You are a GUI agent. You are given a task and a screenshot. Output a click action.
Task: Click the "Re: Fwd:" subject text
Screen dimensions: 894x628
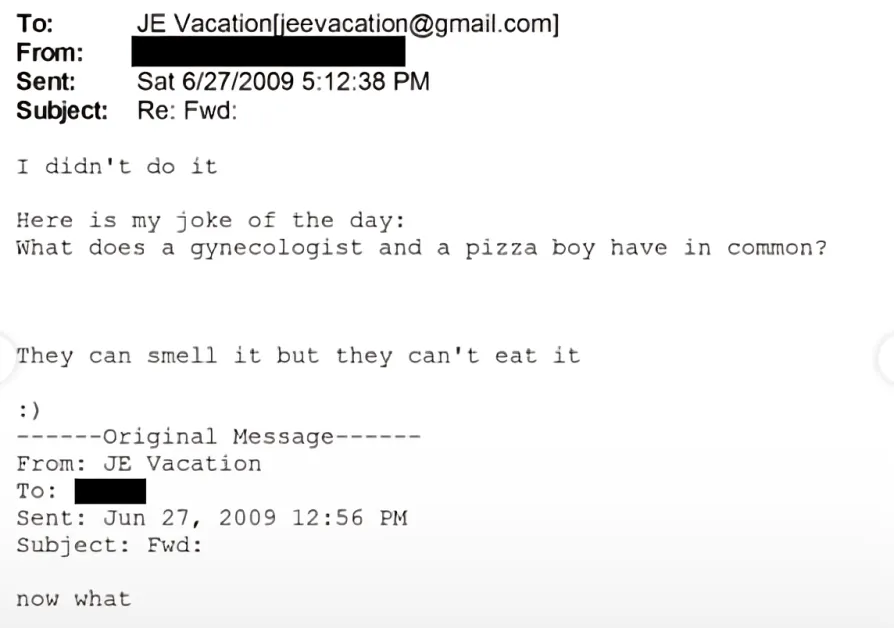(187, 111)
